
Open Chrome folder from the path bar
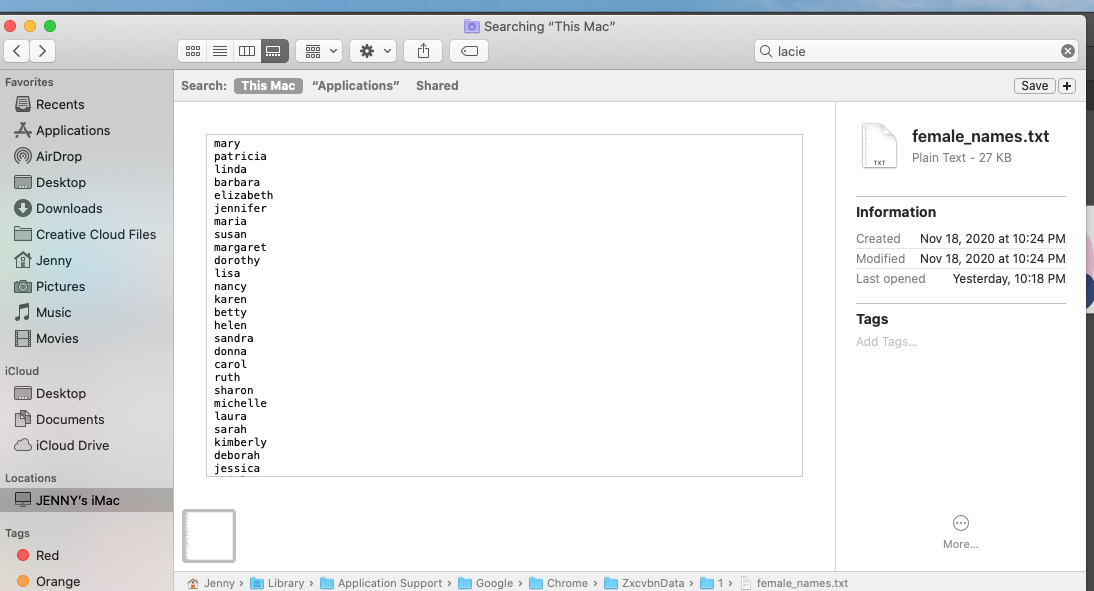pyautogui.click(x=567, y=583)
